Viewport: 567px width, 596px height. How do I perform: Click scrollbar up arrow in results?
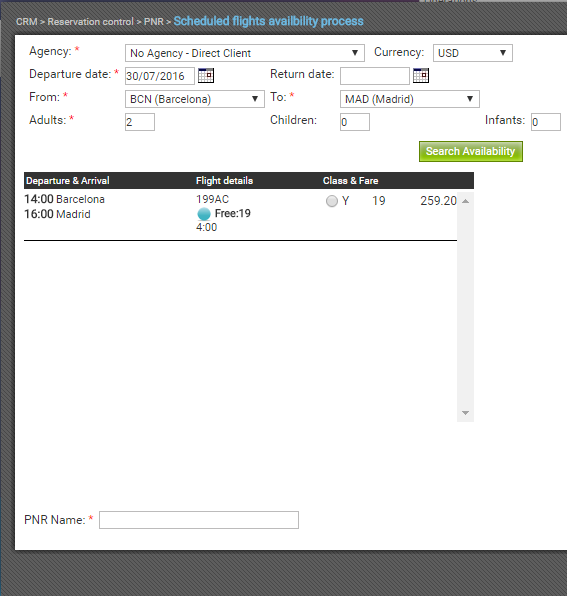(x=465, y=201)
